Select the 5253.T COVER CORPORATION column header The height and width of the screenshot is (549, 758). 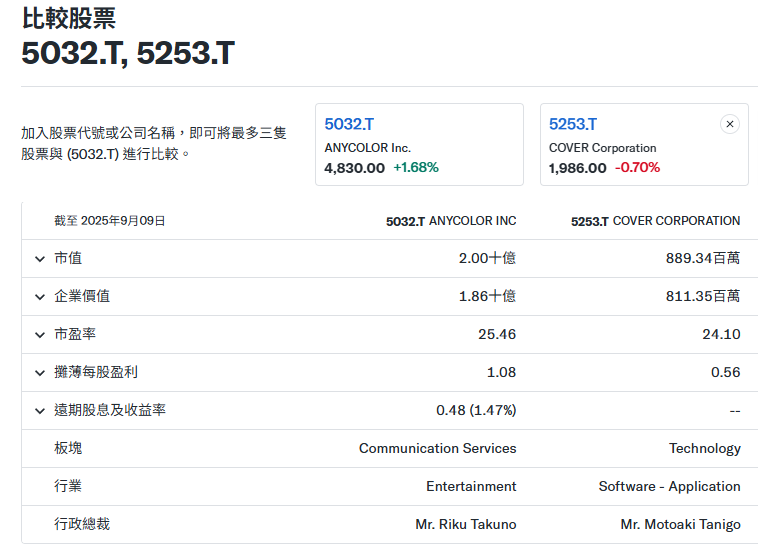[655, 221]
